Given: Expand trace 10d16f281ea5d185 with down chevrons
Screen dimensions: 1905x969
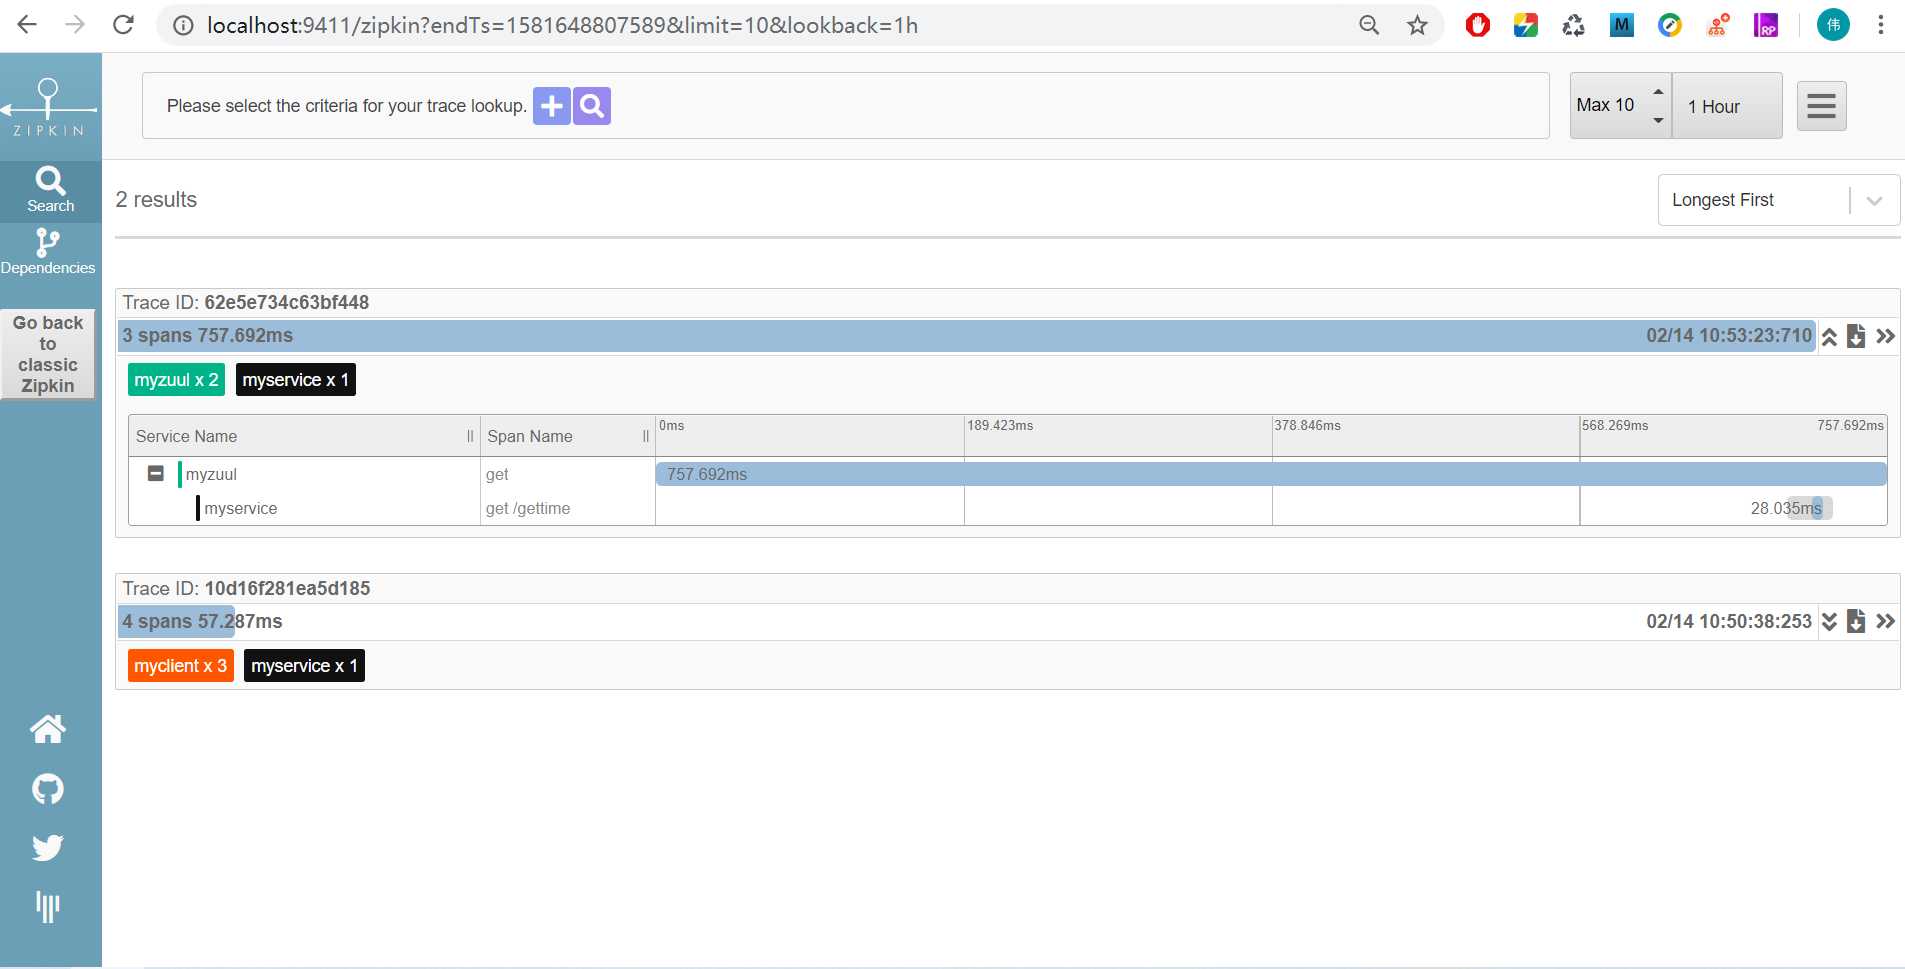Looking at the screenshot, I should point(1829,622).
